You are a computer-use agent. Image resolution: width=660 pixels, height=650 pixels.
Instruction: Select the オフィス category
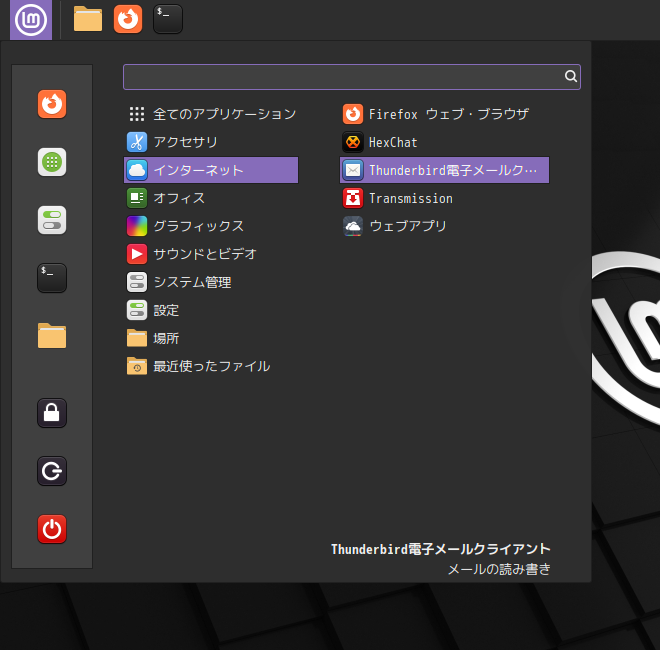coord(211,198)
